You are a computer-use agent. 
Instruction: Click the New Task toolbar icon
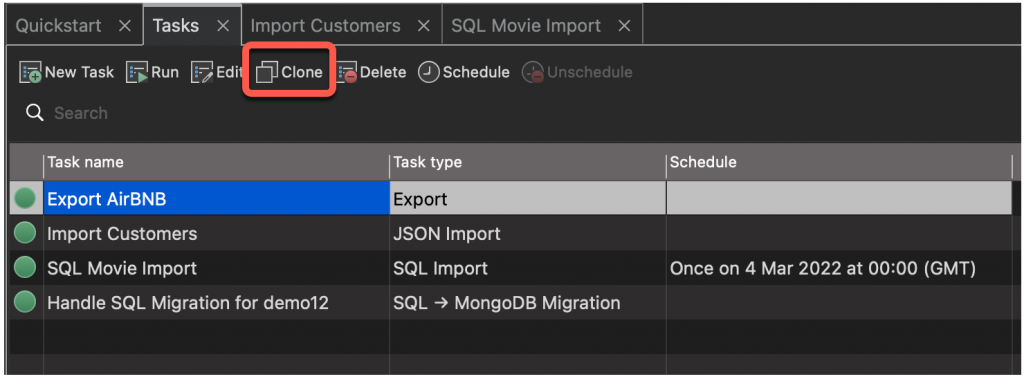[x=30, y=73]
